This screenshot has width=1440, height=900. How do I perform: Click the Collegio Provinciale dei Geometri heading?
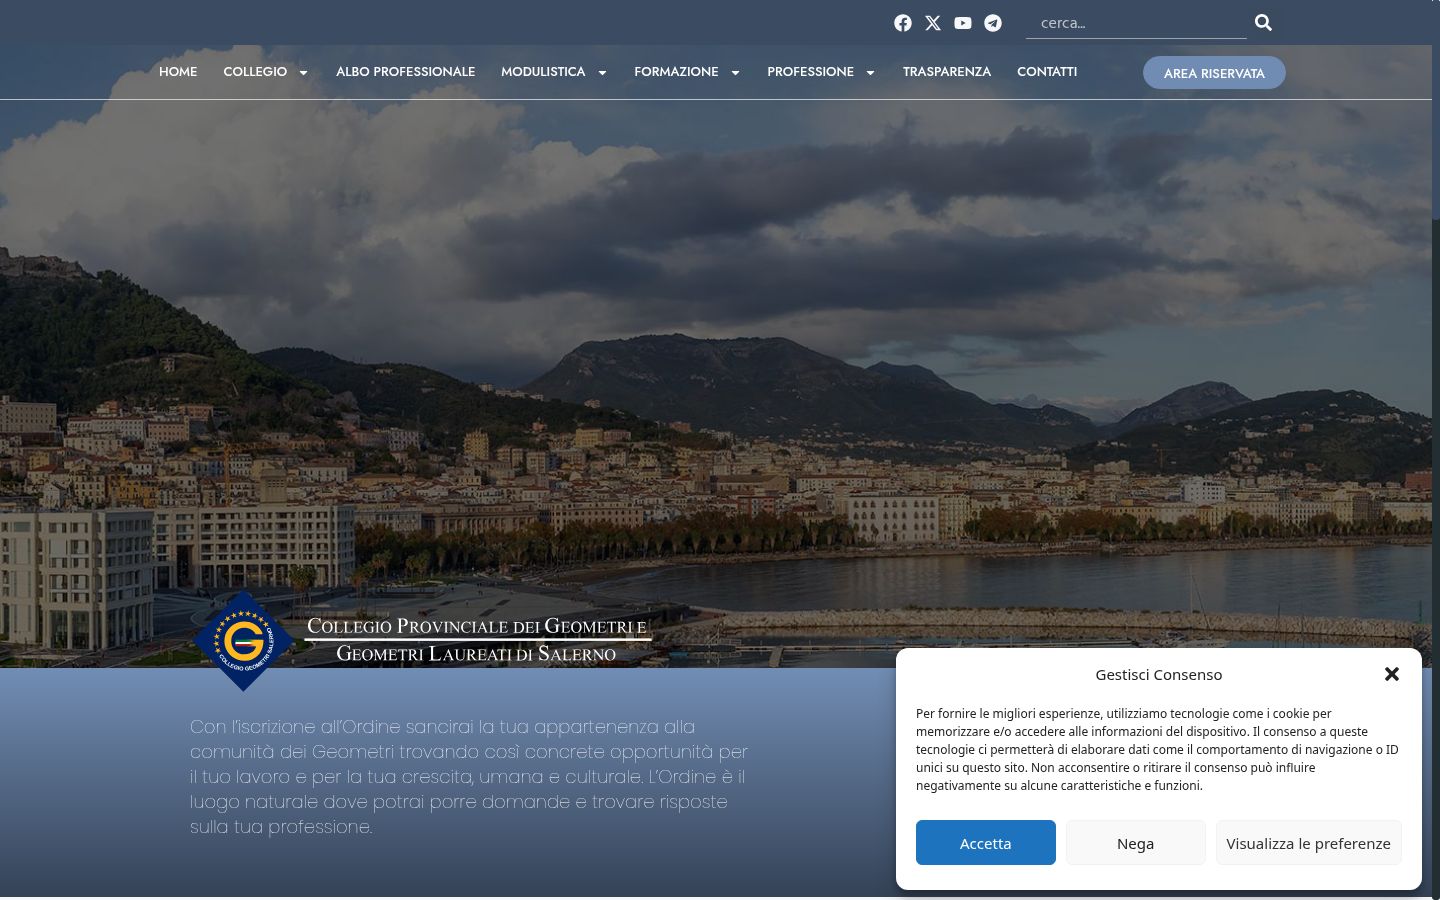click(477, 640)
